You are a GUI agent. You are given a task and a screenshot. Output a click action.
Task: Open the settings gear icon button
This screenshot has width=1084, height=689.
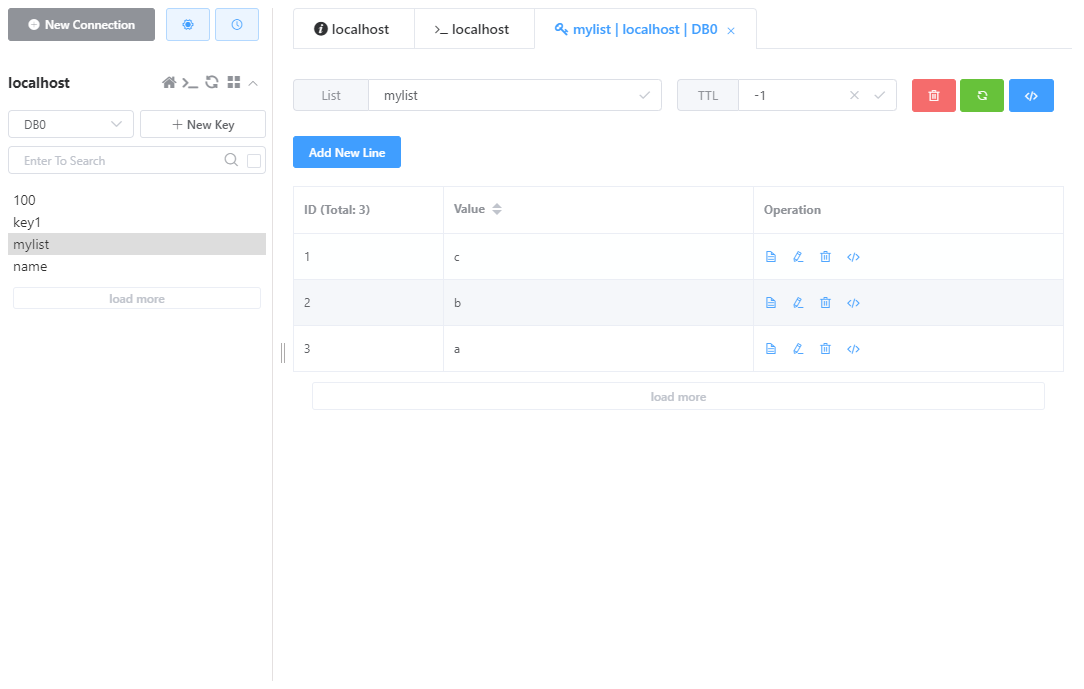click(x=187, y=25)
